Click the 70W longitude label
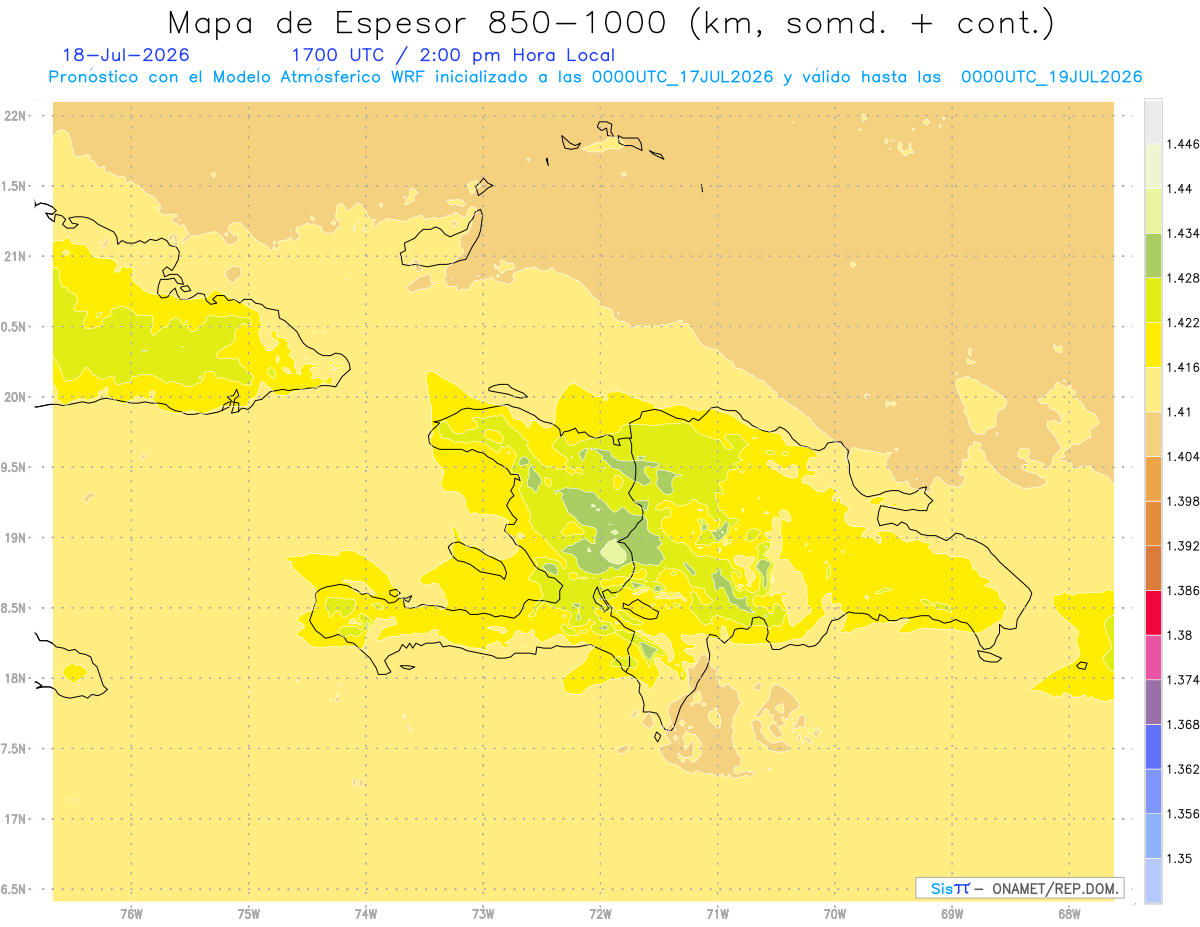Viewport: 1200px width, 927px height. click(x=835, y=913)
